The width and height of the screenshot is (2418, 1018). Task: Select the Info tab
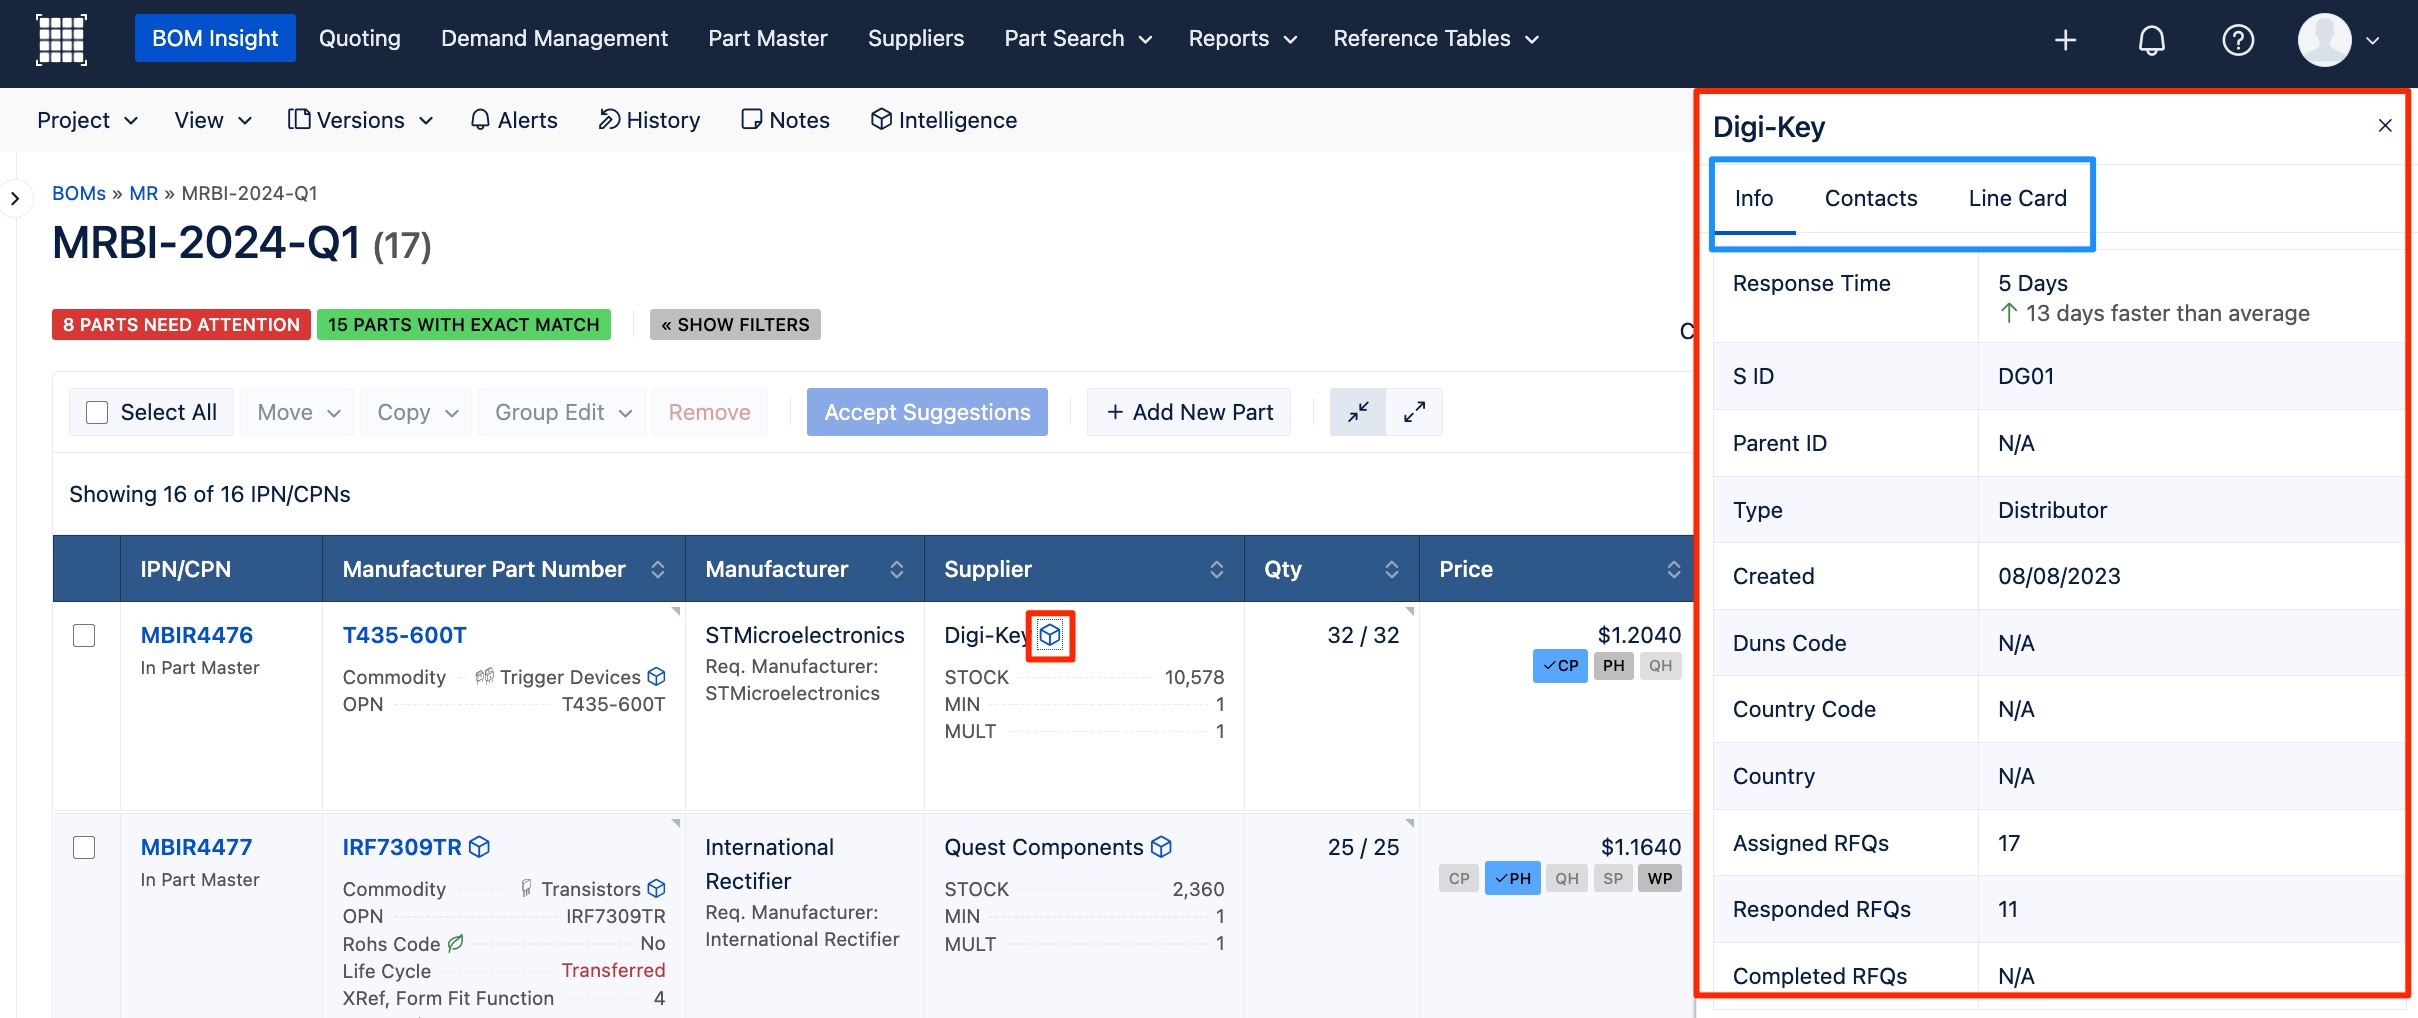[x=1754, y=198]
